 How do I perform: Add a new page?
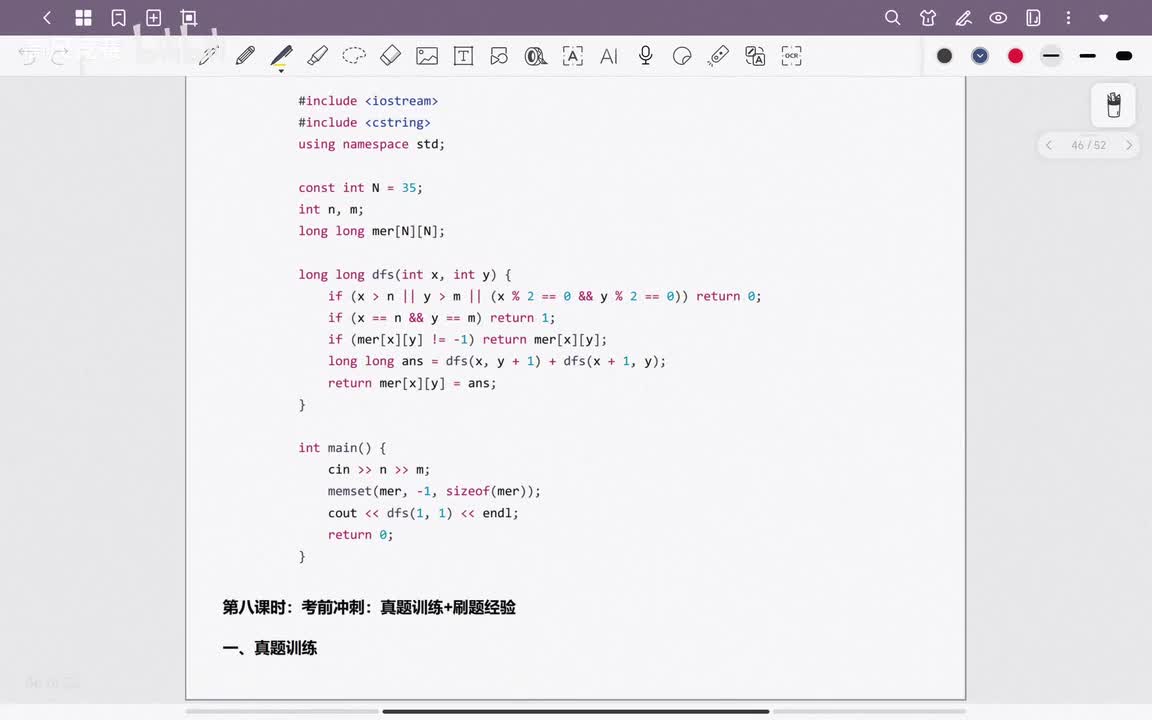pyautogui.click(x=154, y=18)
